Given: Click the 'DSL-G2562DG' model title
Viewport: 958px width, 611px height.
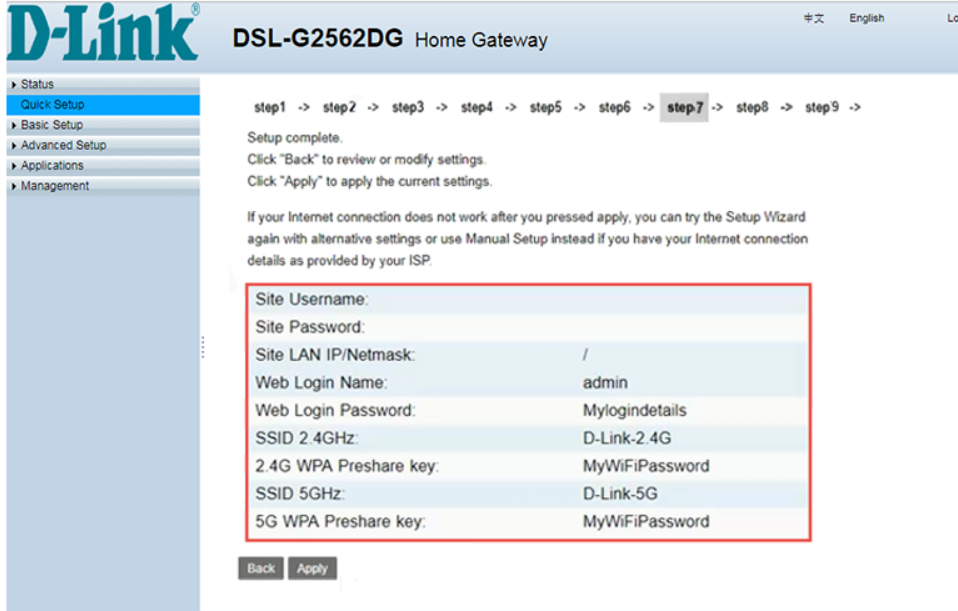Looking at the screenshot, I should (318, 38).
